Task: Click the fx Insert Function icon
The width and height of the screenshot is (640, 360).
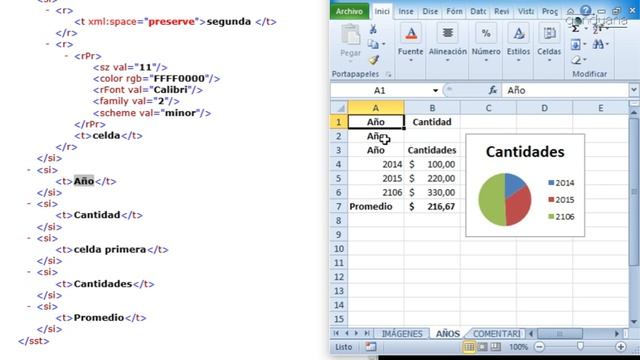Action: (493, 90)
